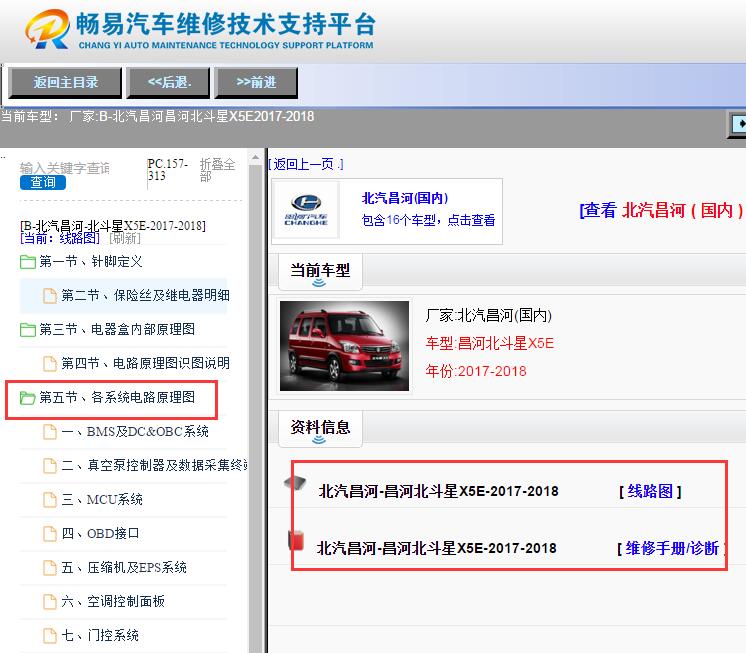The width and height of the screenshot is (746, 653).
Task: Click 查看 北汽昌河（国内） link at right
Action: 661,210
